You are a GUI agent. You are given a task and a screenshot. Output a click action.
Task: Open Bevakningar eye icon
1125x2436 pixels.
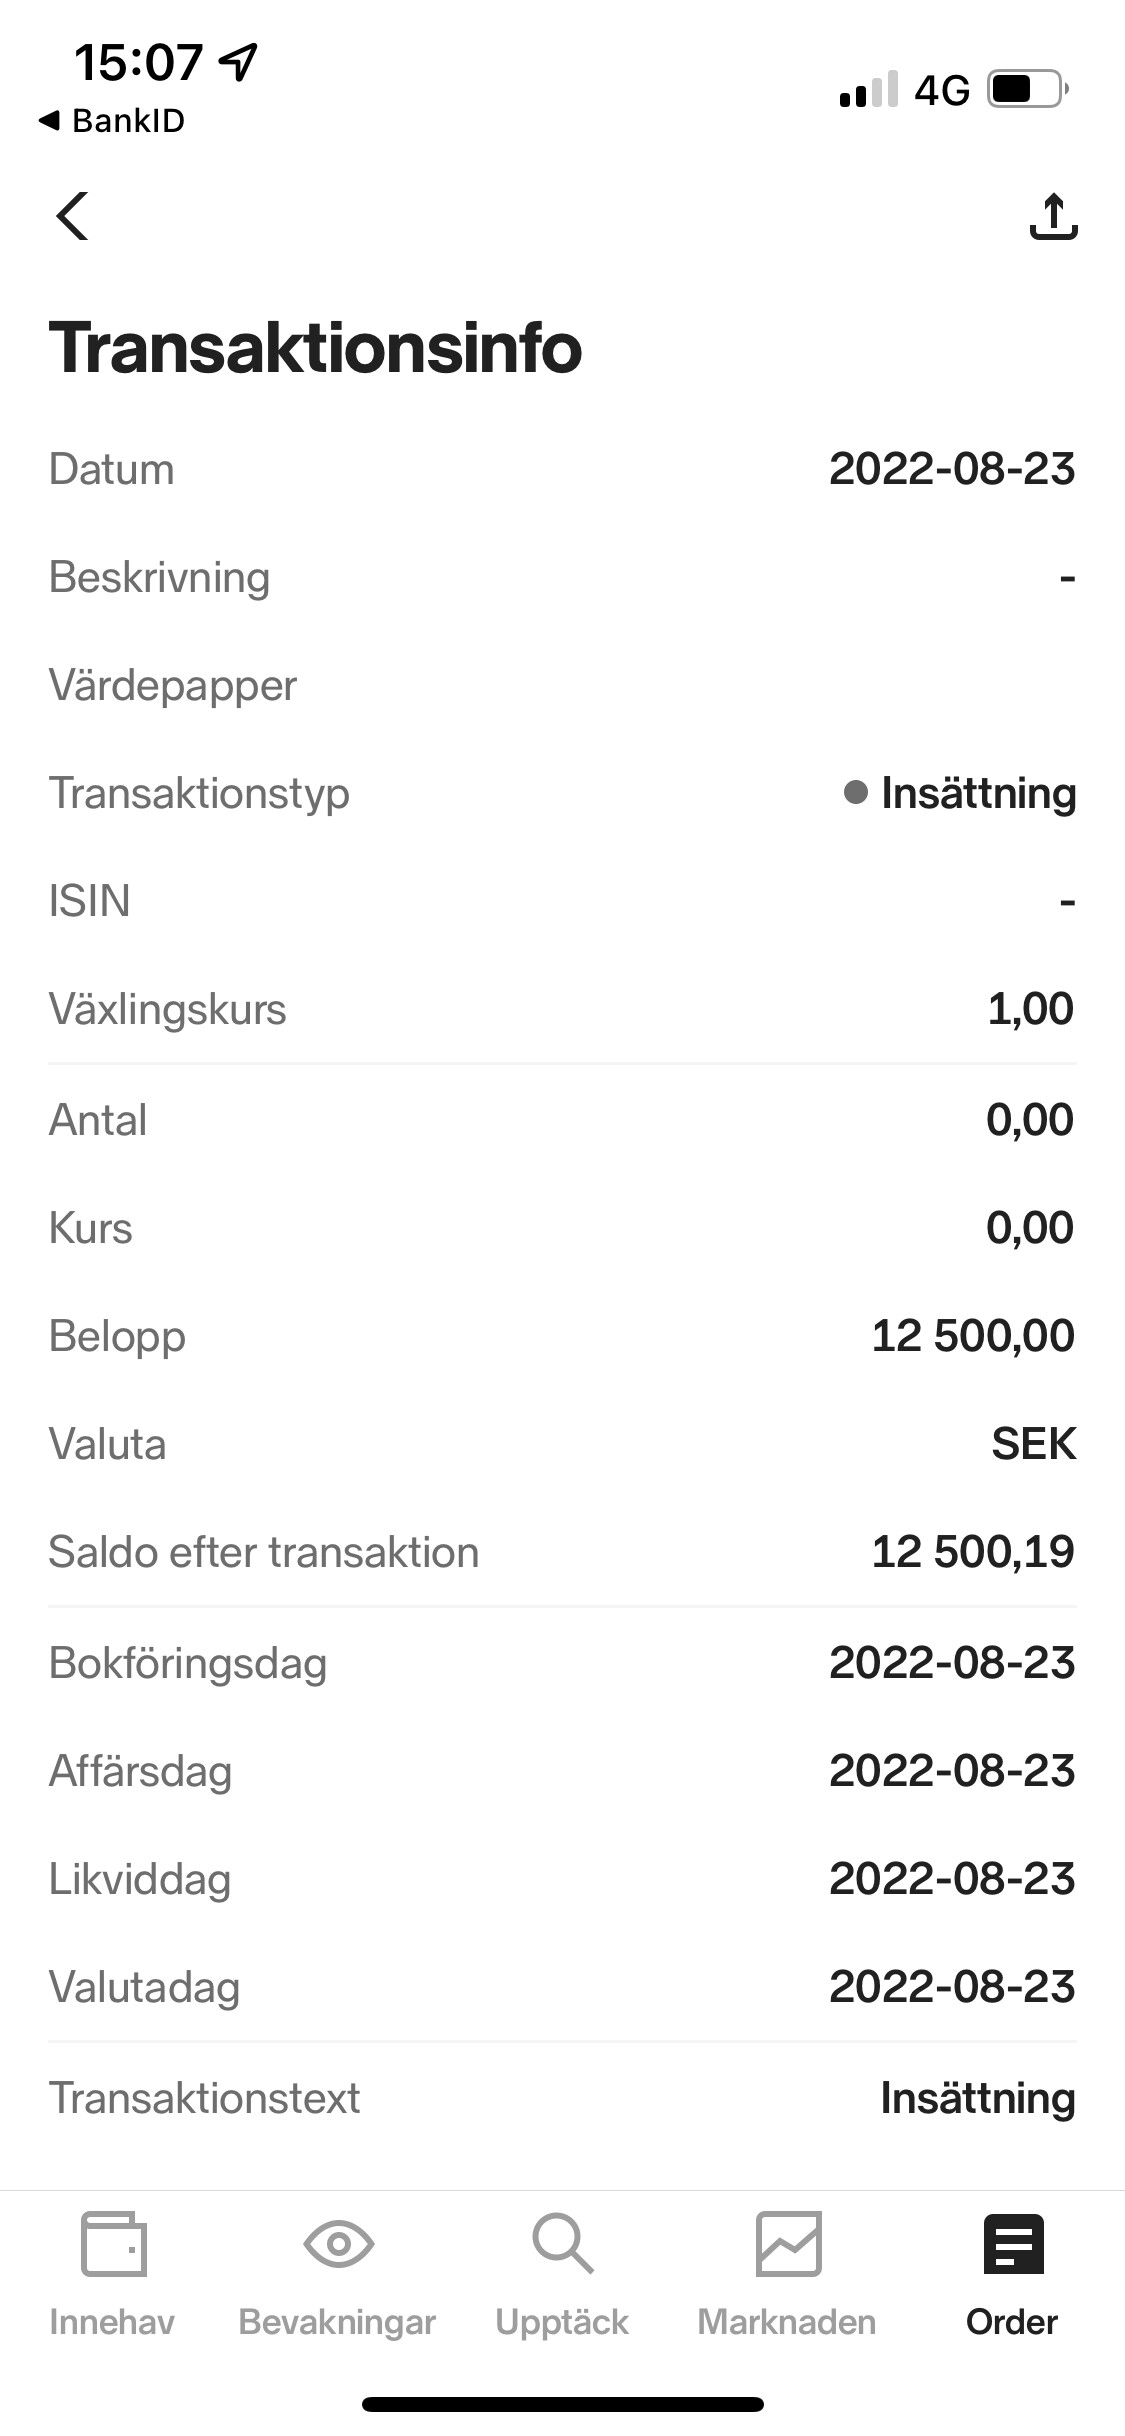pyautogui.click(x=338, y=2244)
